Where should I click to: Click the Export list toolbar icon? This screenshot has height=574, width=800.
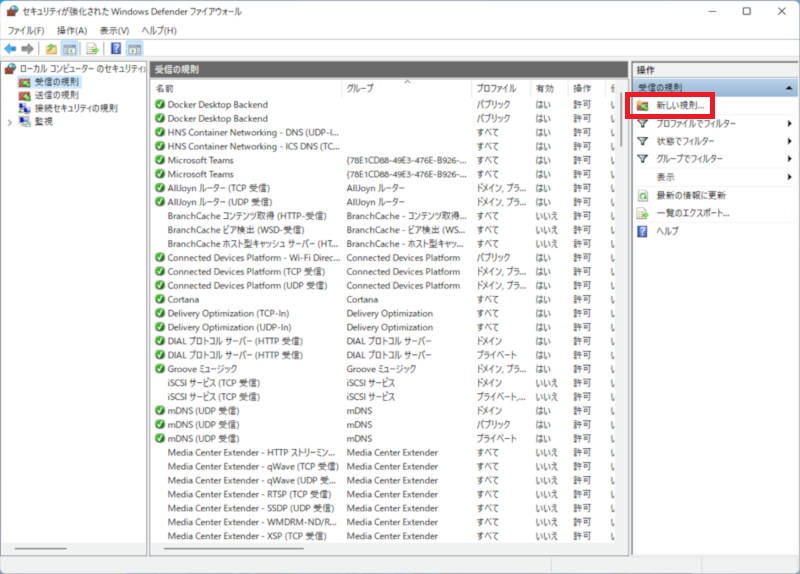[x=92, y=49]
